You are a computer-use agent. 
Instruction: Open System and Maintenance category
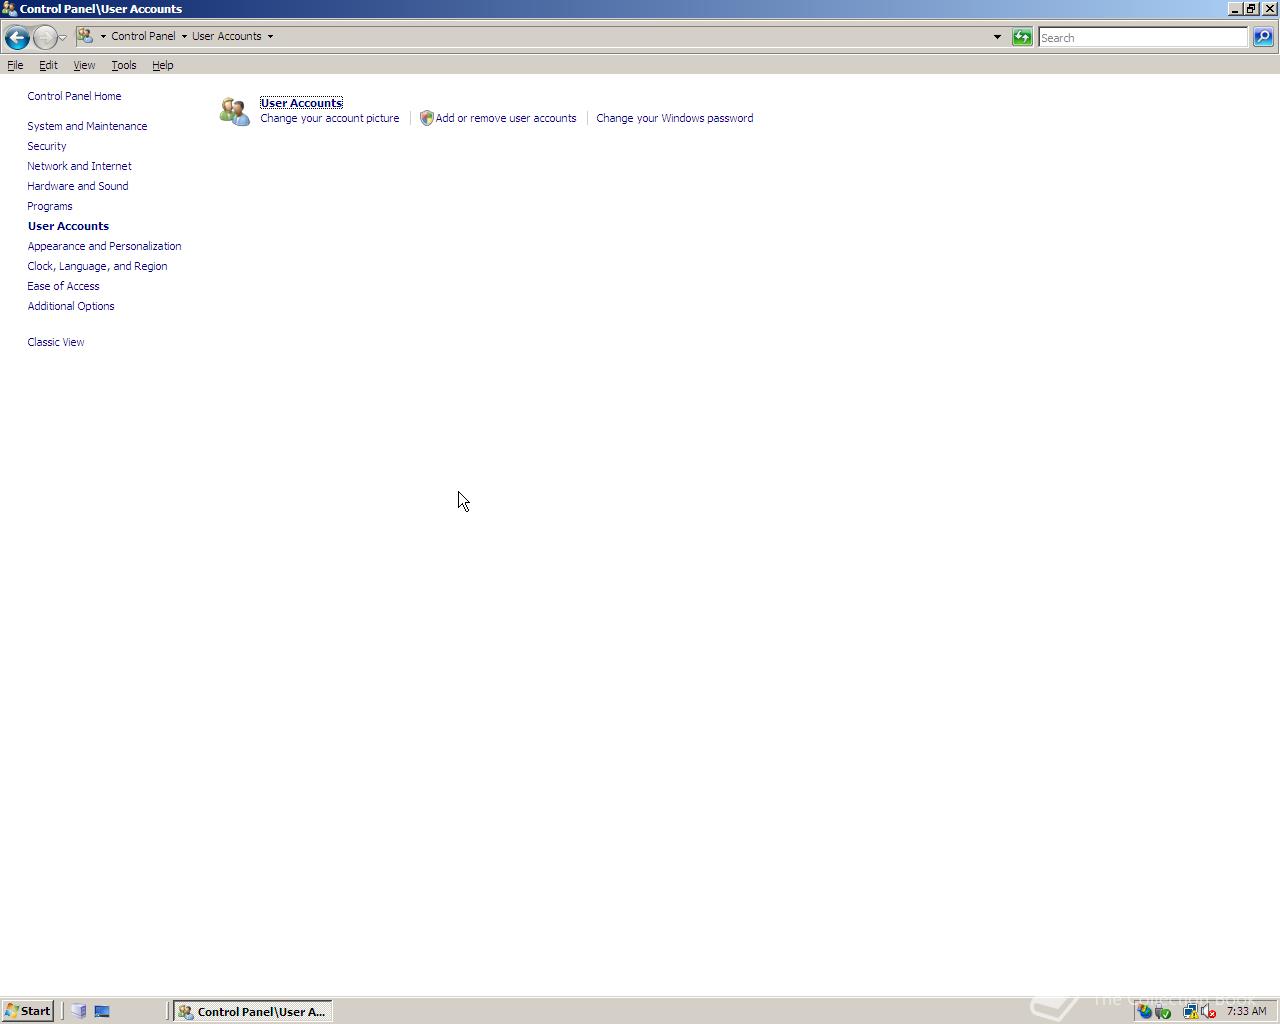click(x=87, y=126)
